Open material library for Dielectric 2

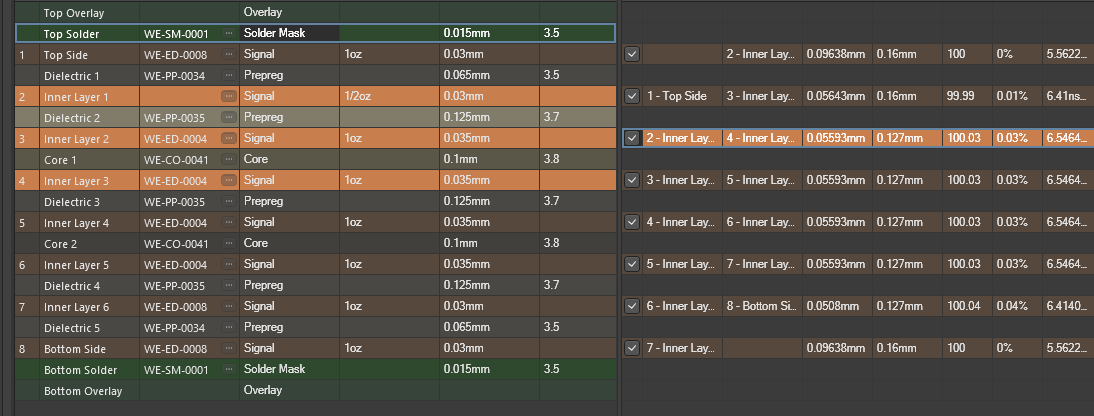point(228,117)
